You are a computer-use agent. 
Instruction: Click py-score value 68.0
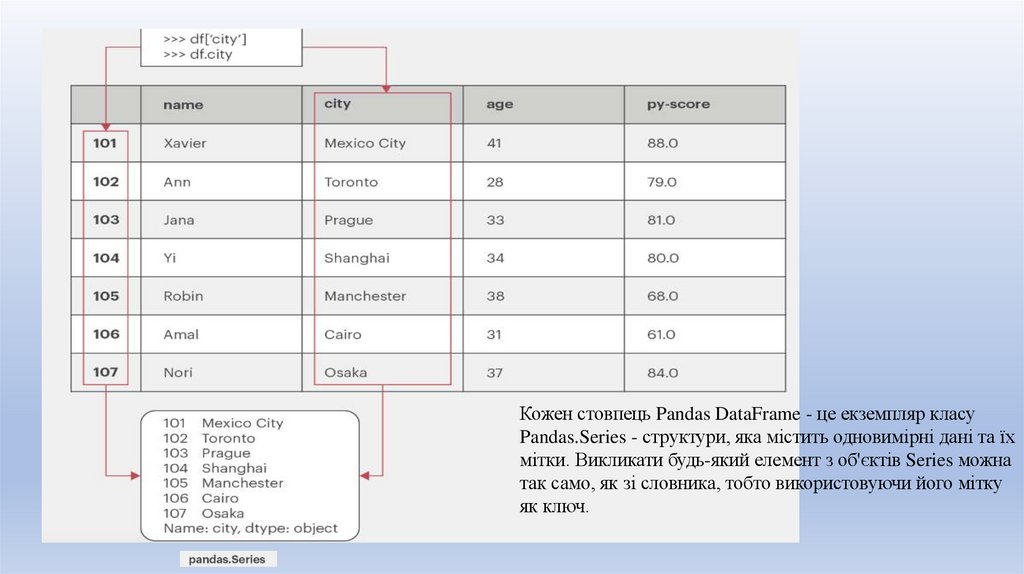(663, 296)
